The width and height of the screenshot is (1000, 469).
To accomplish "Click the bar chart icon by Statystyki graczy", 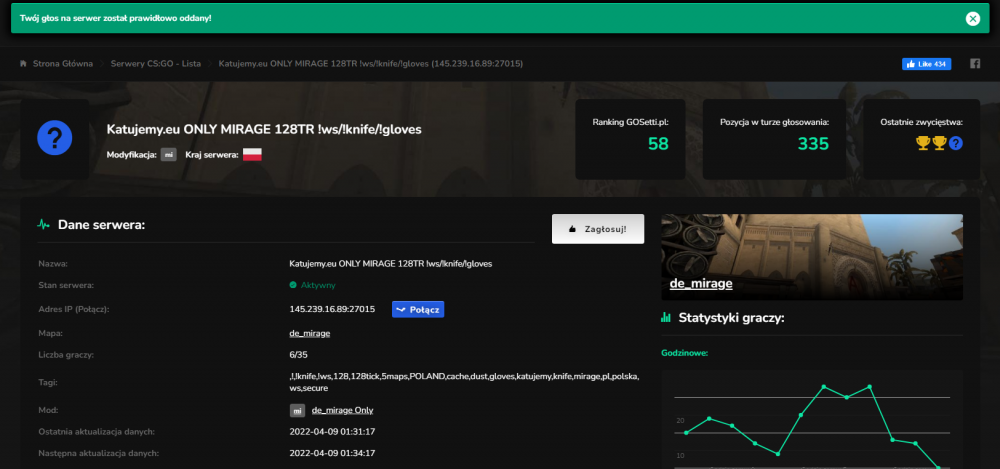I will pos(666,317).
